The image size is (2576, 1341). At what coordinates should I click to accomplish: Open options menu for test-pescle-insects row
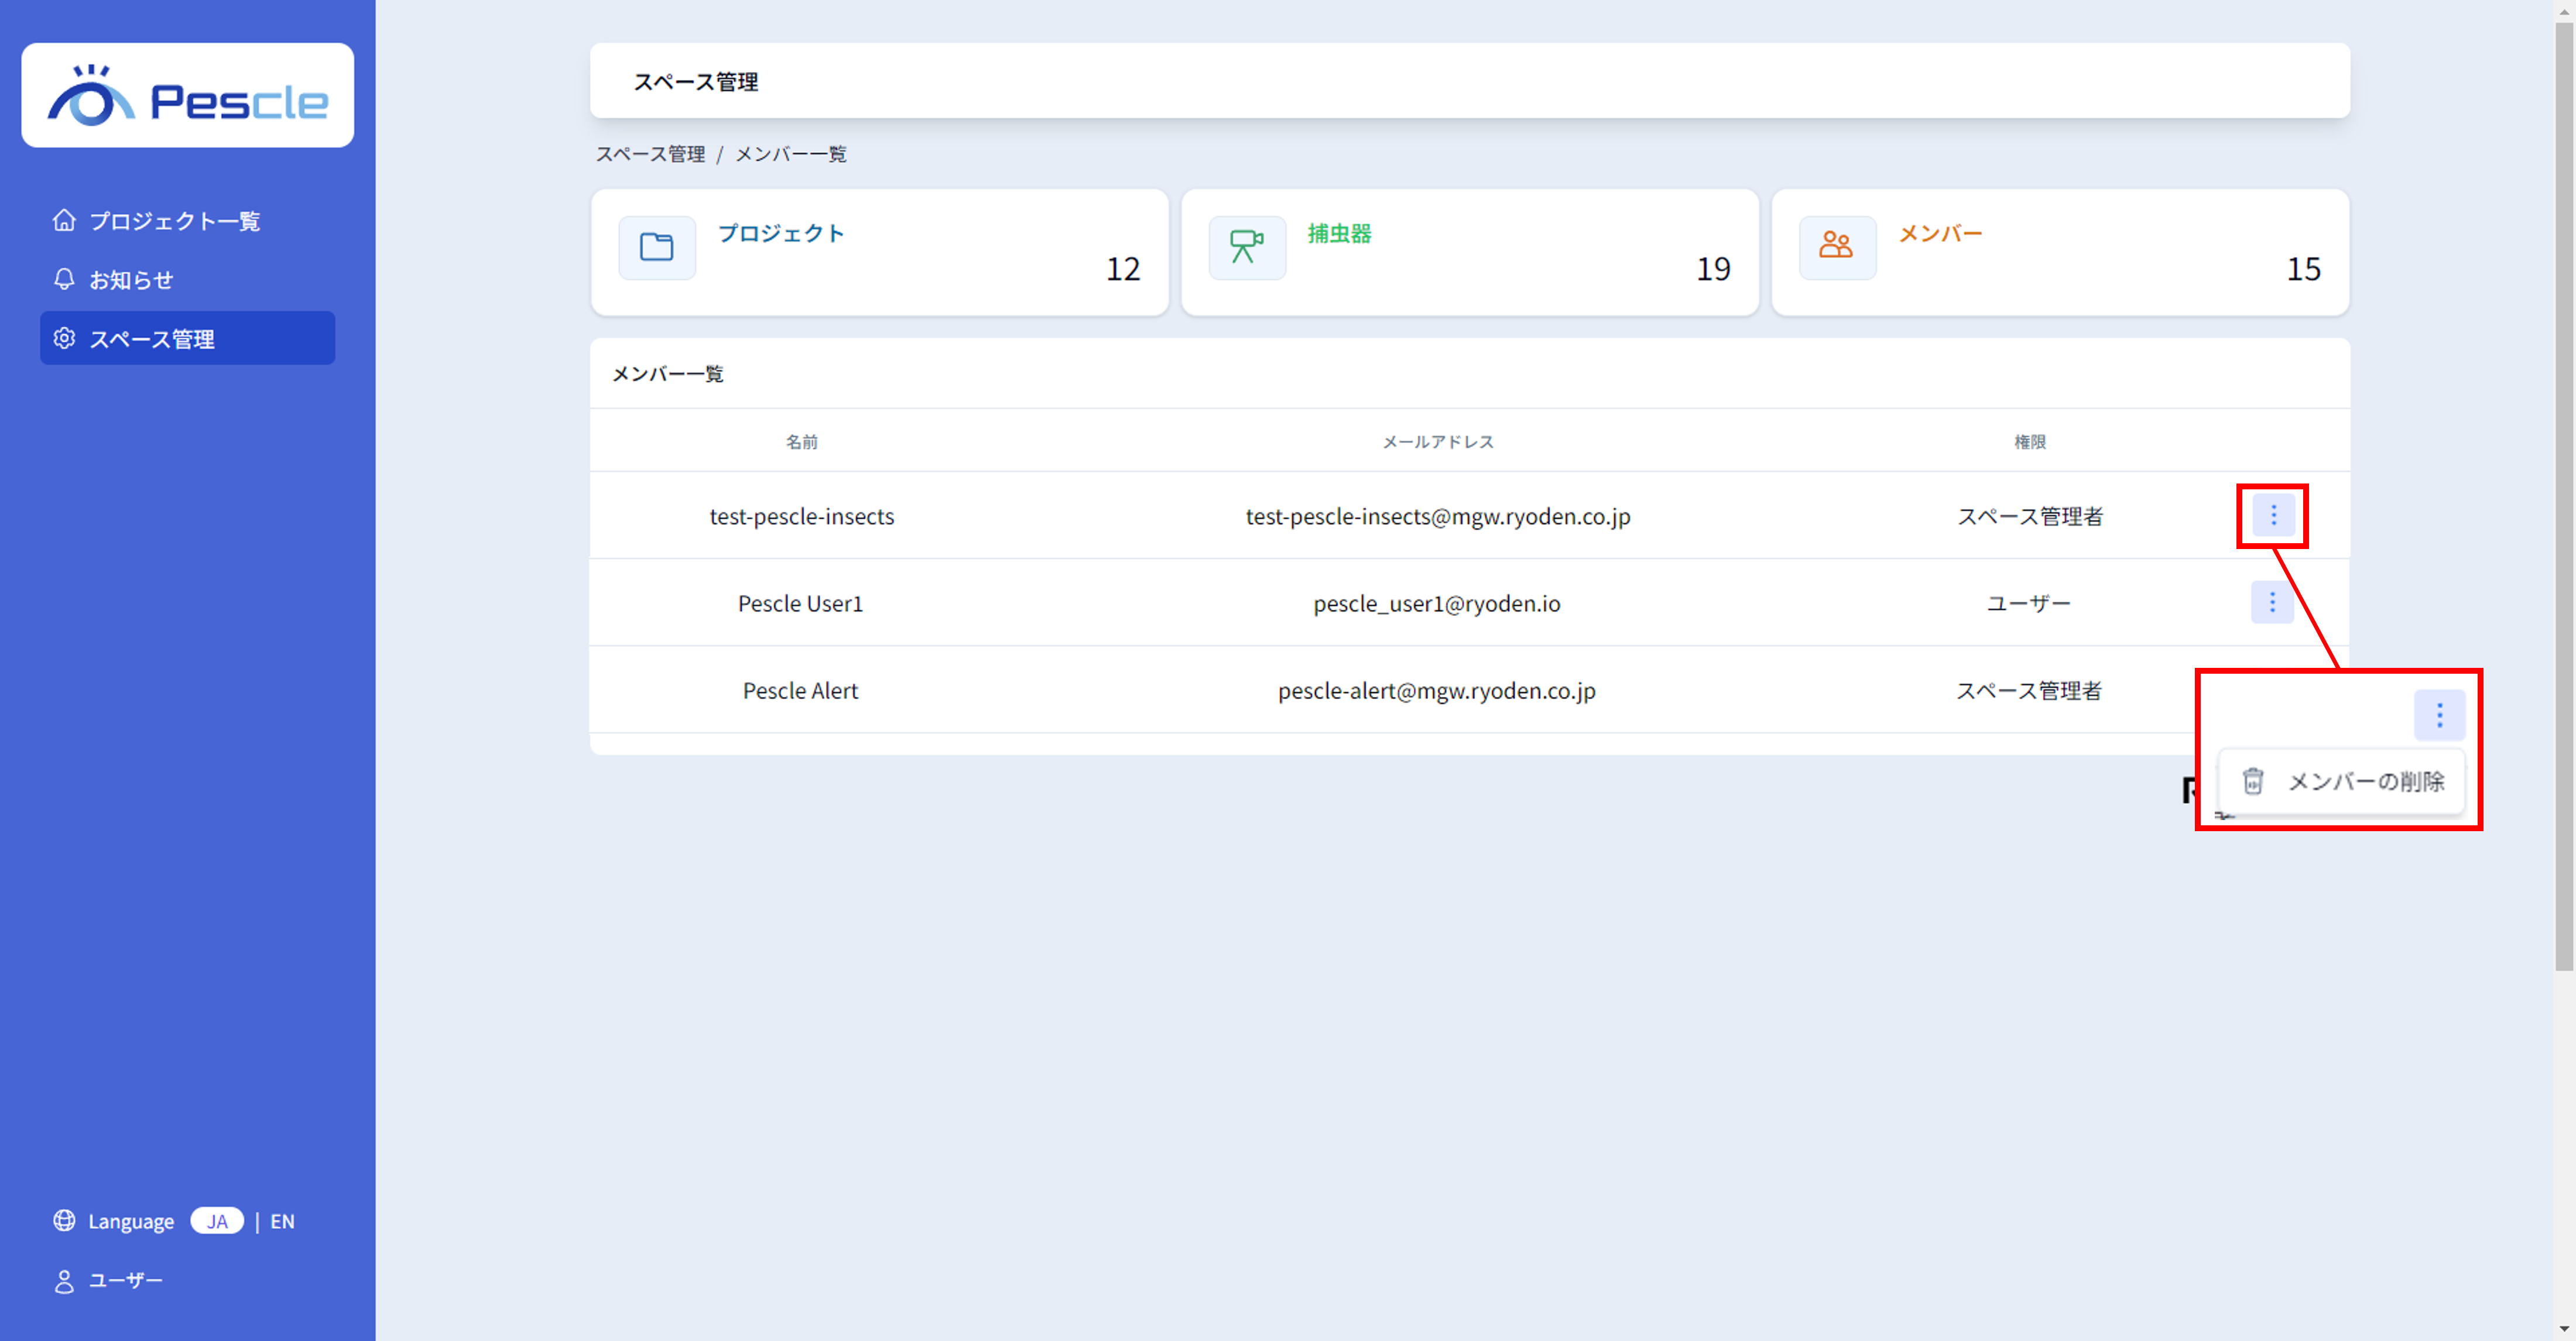tap(2273, 515)
